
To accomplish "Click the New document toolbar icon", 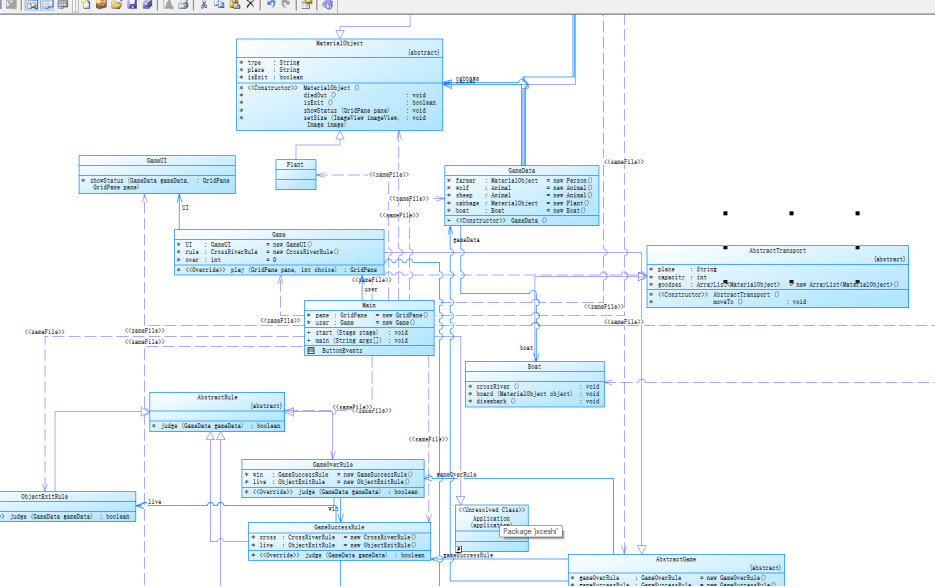I will click(x=86, y=4).
